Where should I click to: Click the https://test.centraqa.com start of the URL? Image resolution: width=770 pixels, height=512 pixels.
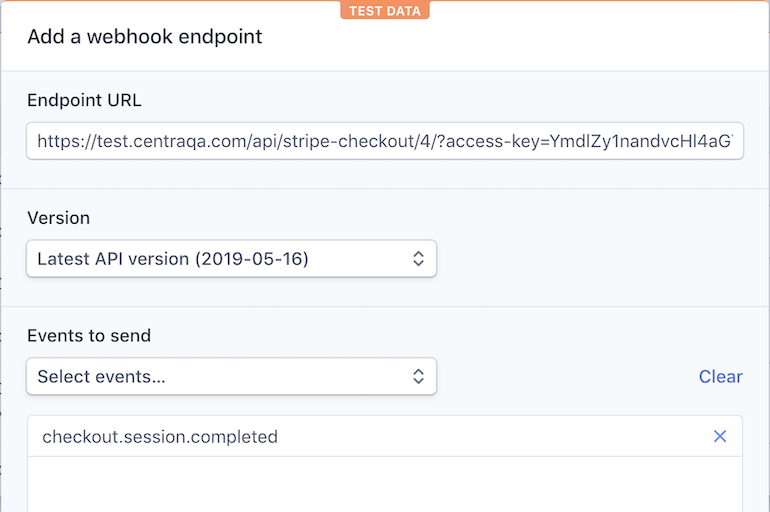click(130, 141)
